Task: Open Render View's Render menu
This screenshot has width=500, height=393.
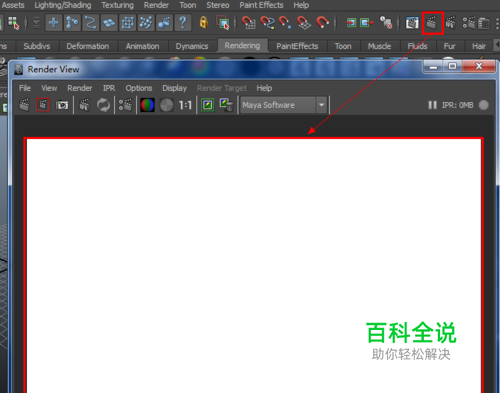Action: click(x=79, y=88)
